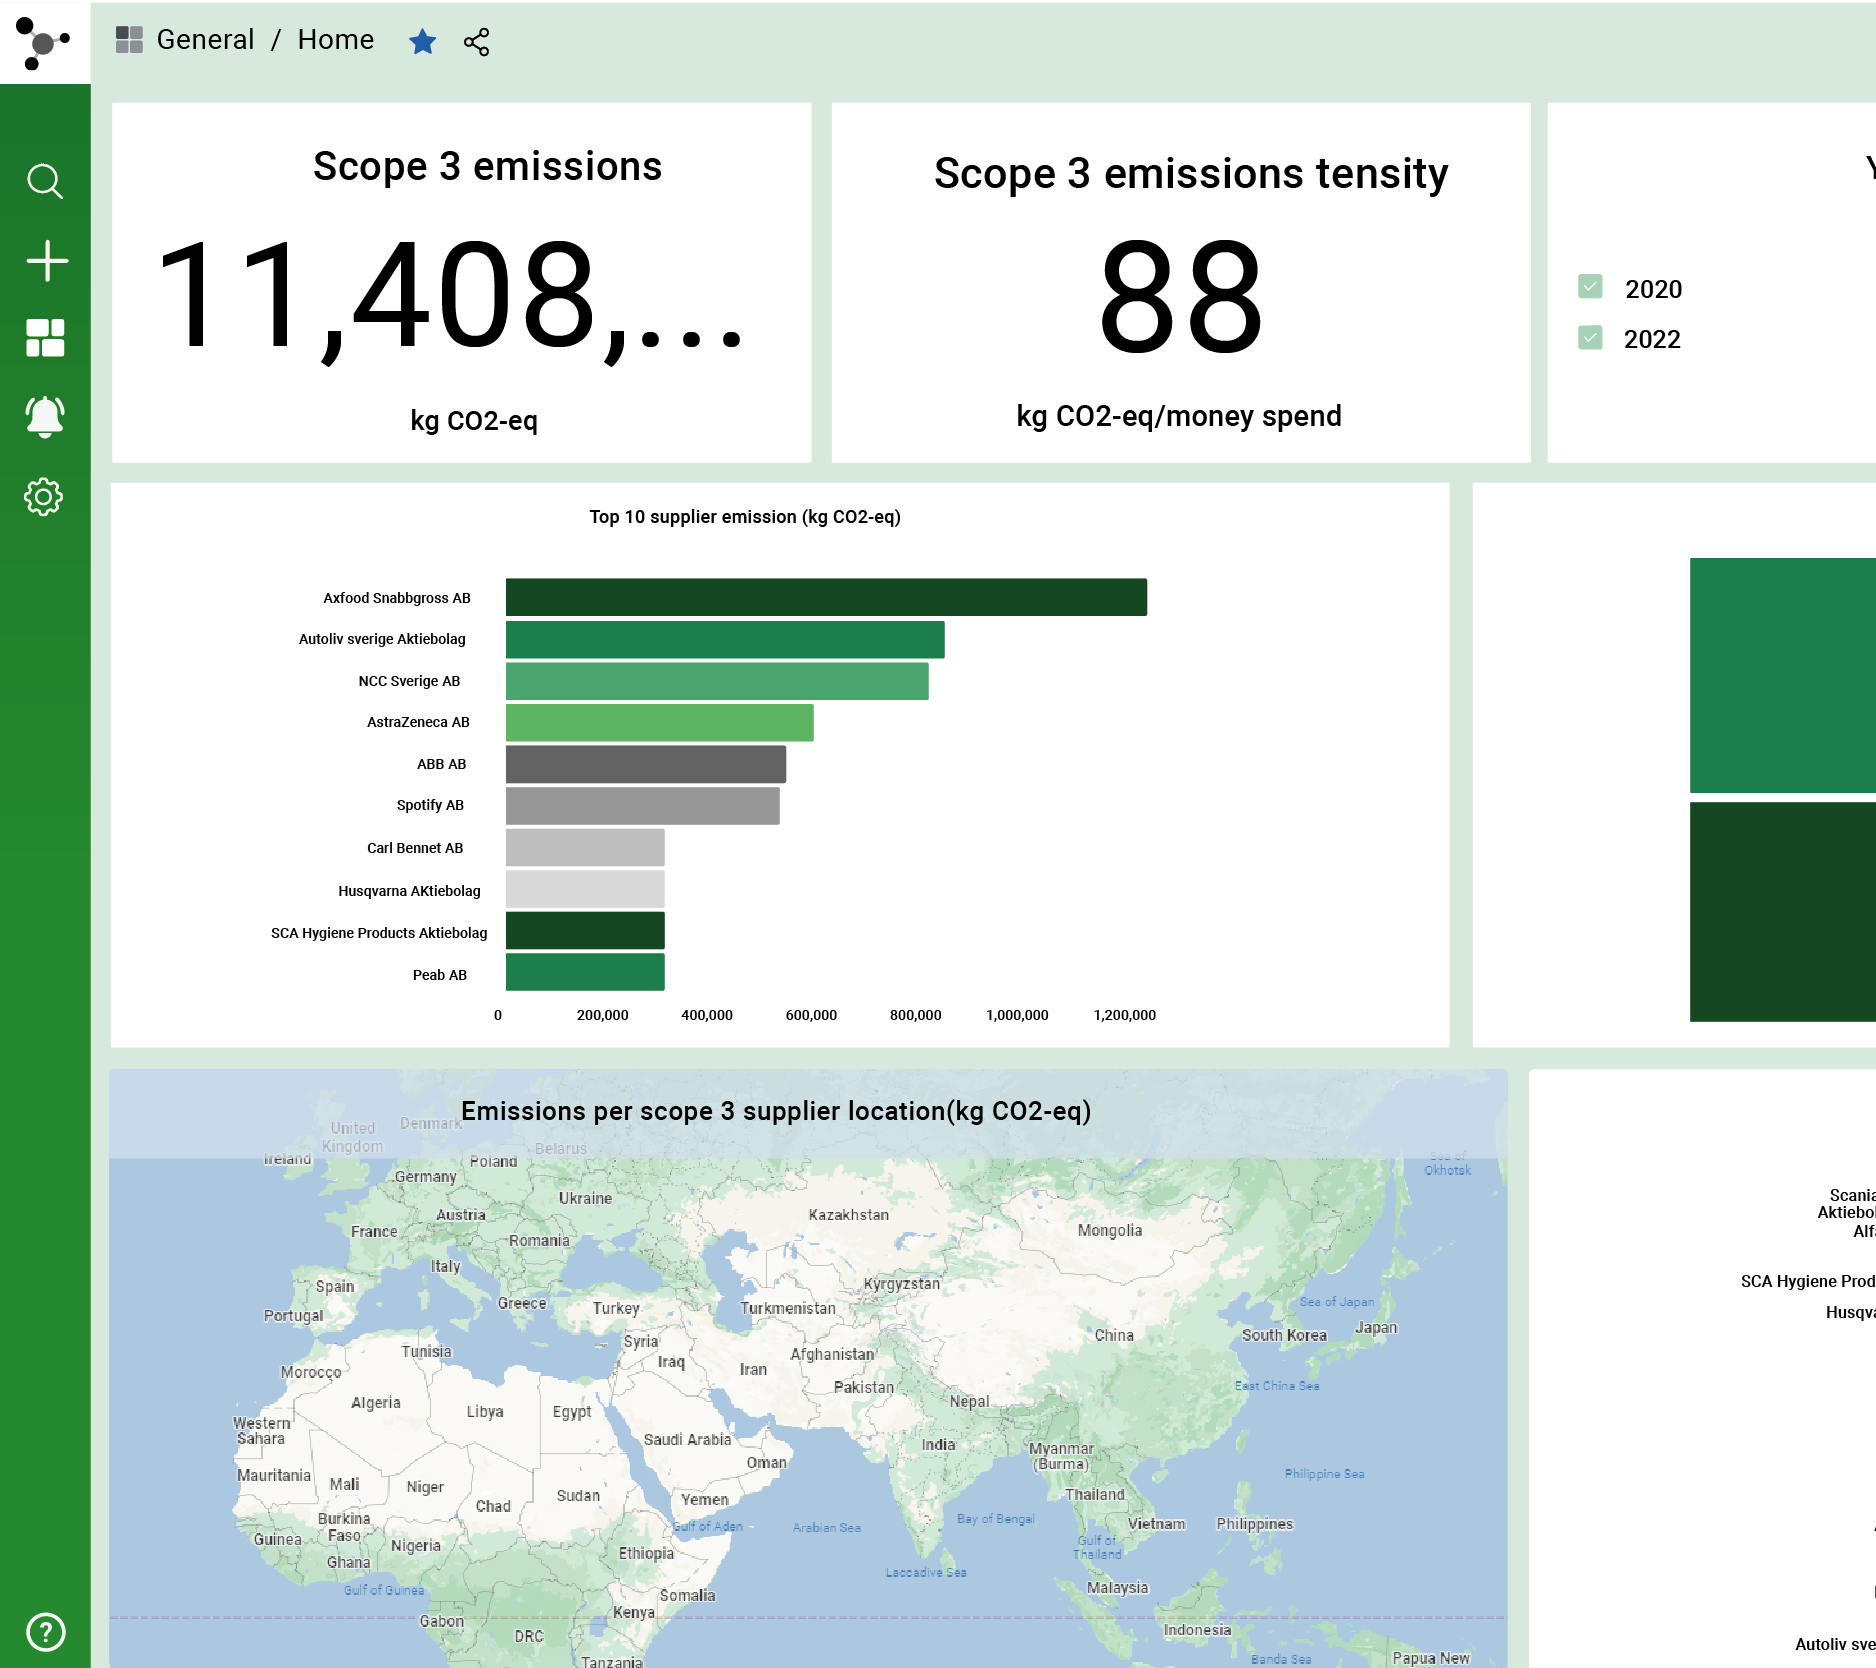Click the Home dashboard breadcrumb
The width and height of the screenshot is (1876, 1668).
coord(336,40)
